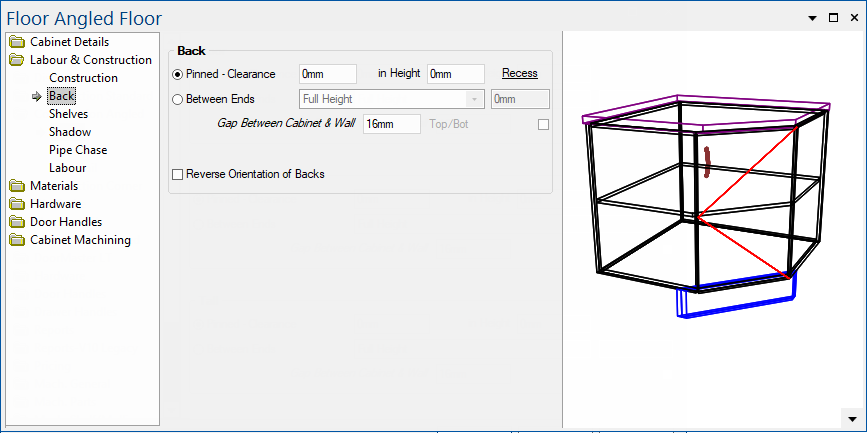The width and height of the screenshot is (867, 433).
Task: Click the pin icon in title bar
Action: (x=812, y=18)
